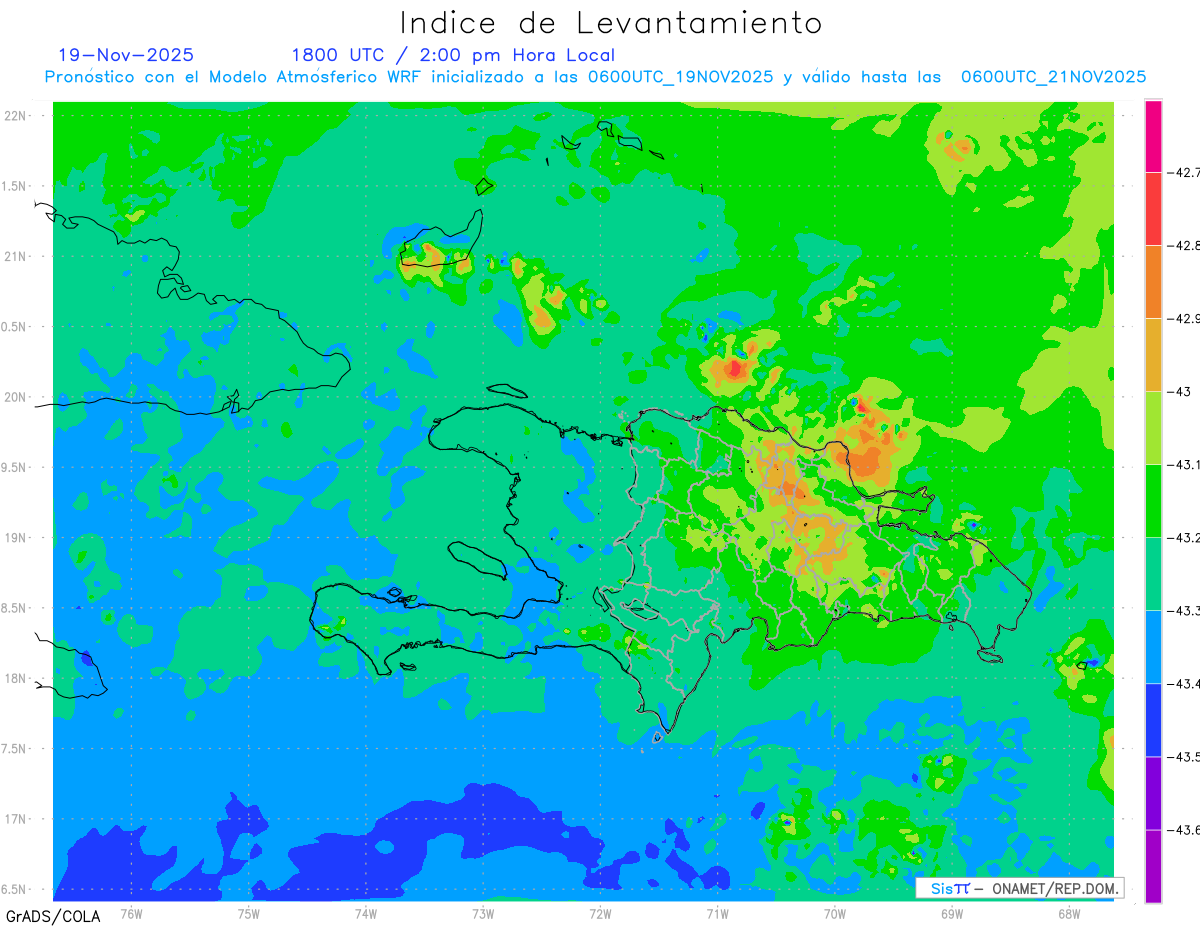Screen dimensions: 1200x927
Task: Click the colorbar value '-42.9'
Action: [x=1184, y=318]
